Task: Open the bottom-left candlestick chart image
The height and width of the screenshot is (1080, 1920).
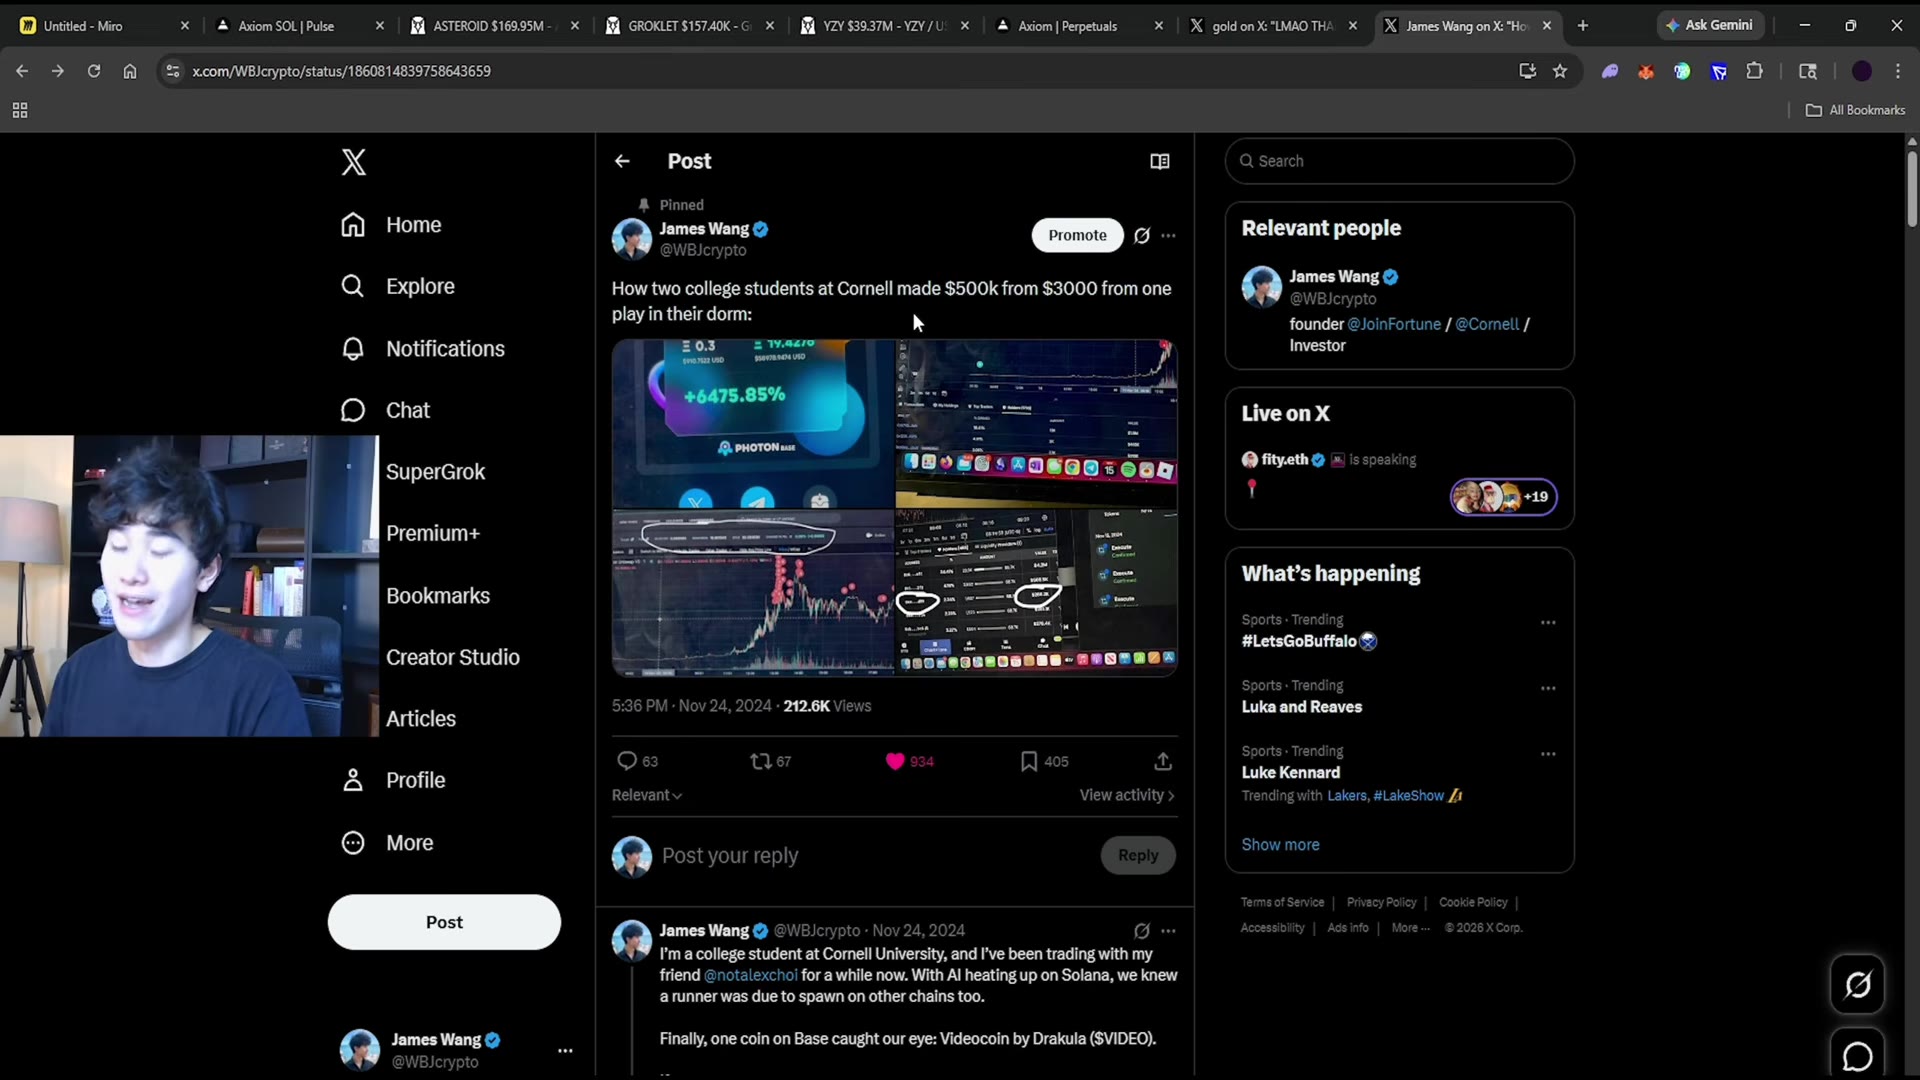Action: click(753, 593)
